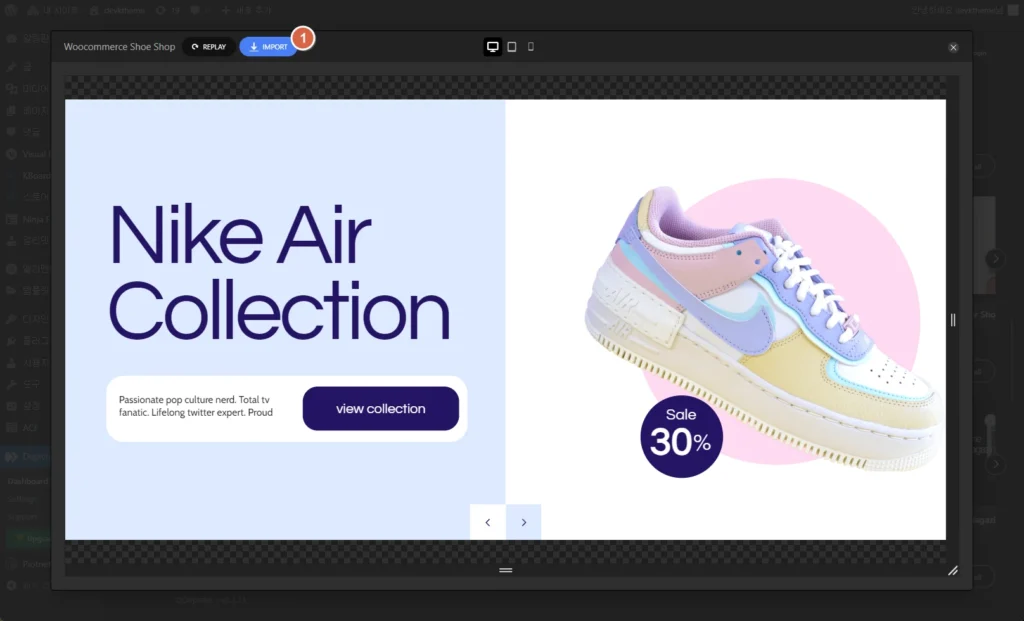The height and width of the screenshot is (621, 1024).
Task: Go to previous slide with left arrow
Action: coord(488,522)
